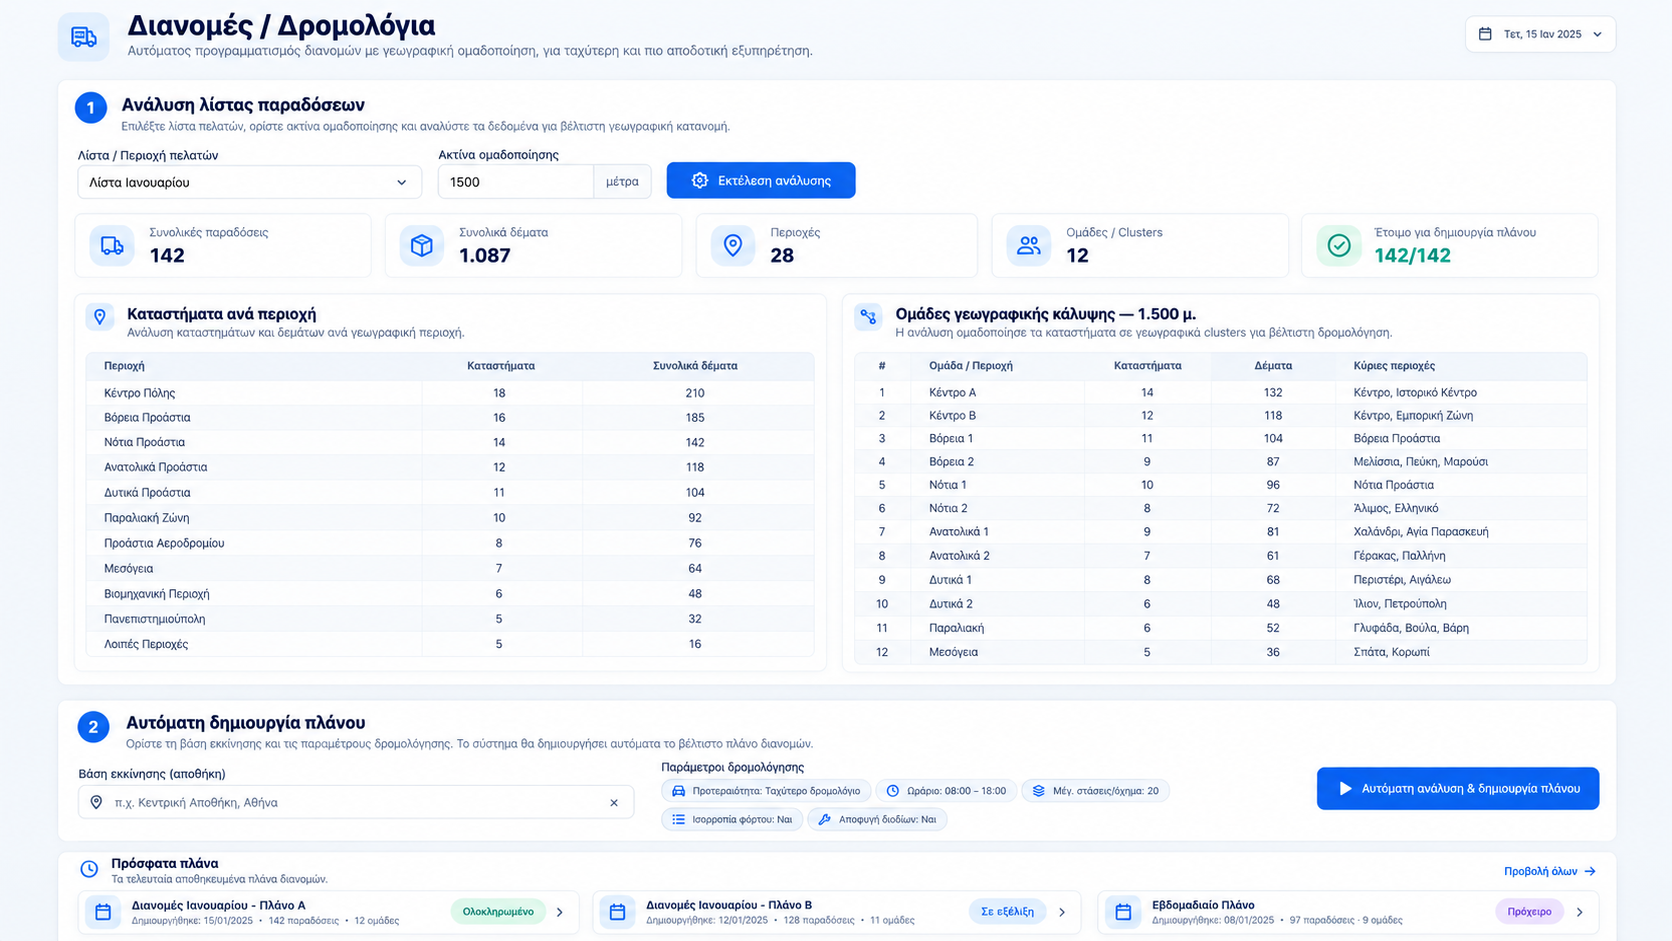1672x941 pixels.
Task: Click people icon on Ομάδες / Clusters card
Action: click(x=1029, y=245)
